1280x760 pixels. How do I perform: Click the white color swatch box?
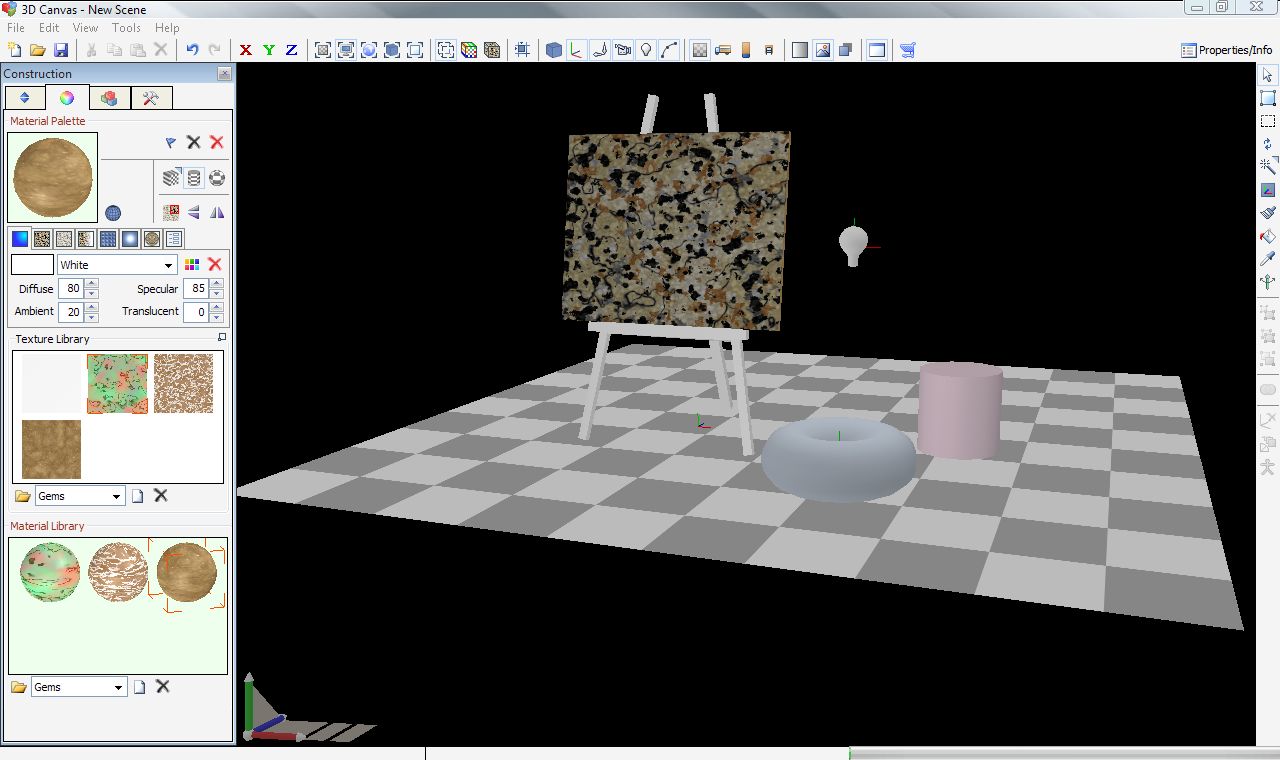coord(32,265)
